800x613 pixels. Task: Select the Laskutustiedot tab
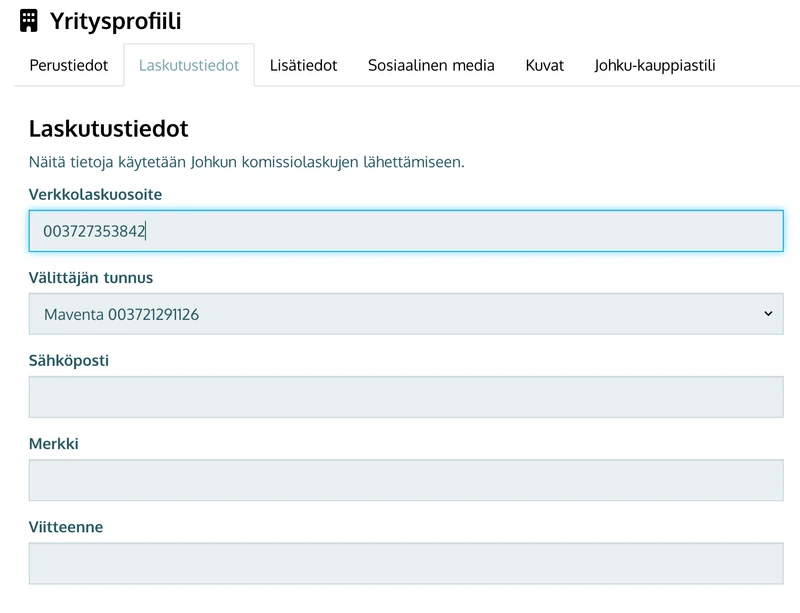point(189,65)
